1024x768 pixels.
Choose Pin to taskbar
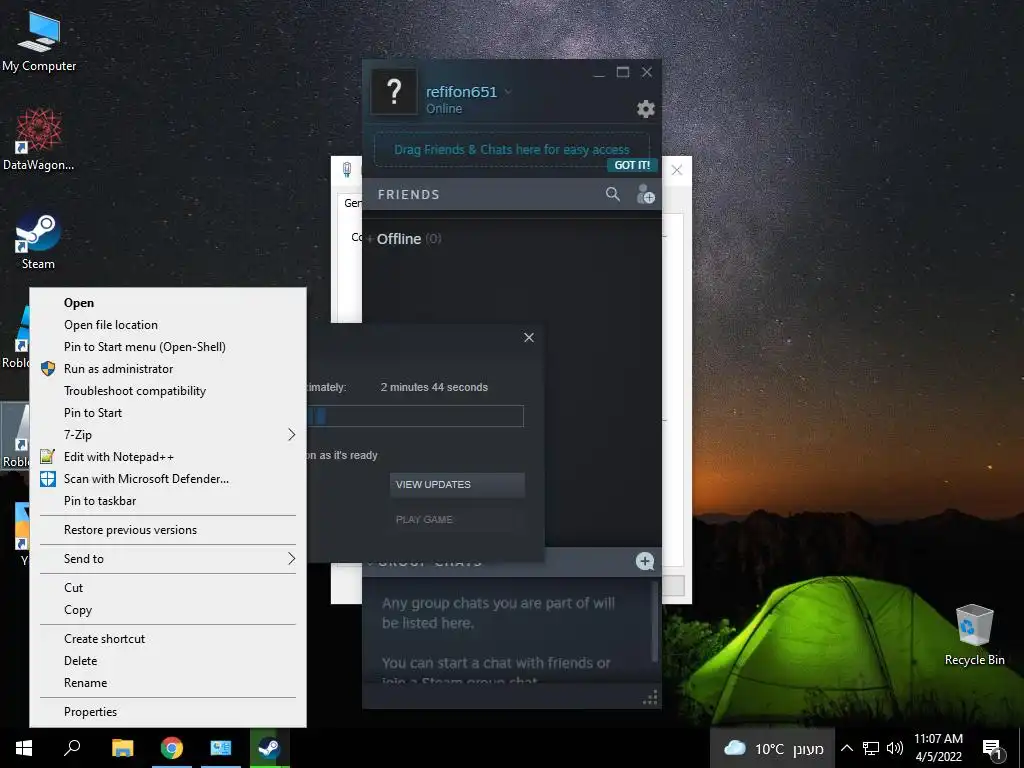pyautogui.click(x=168, y=501)
